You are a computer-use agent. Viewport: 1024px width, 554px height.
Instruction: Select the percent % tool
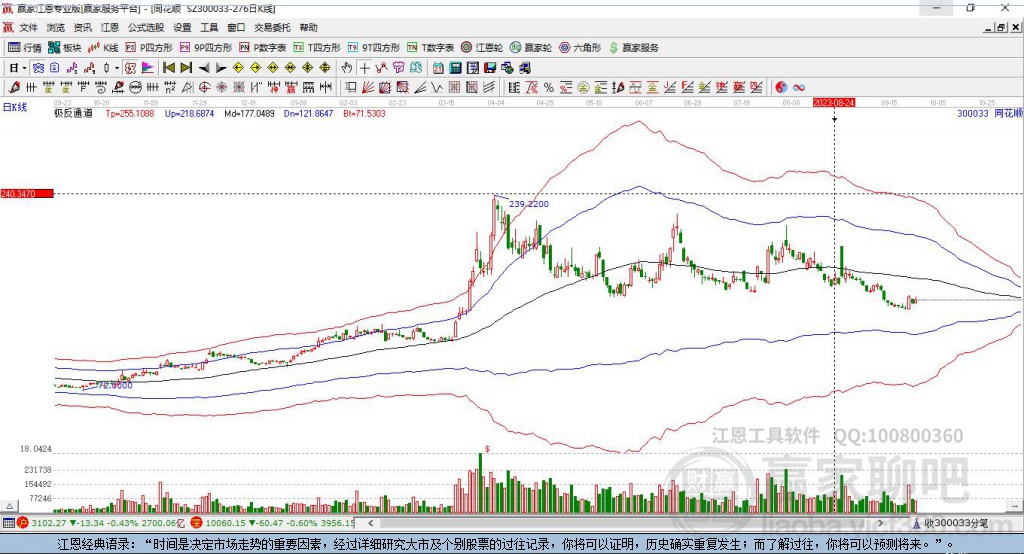click(x=549, y=88)
